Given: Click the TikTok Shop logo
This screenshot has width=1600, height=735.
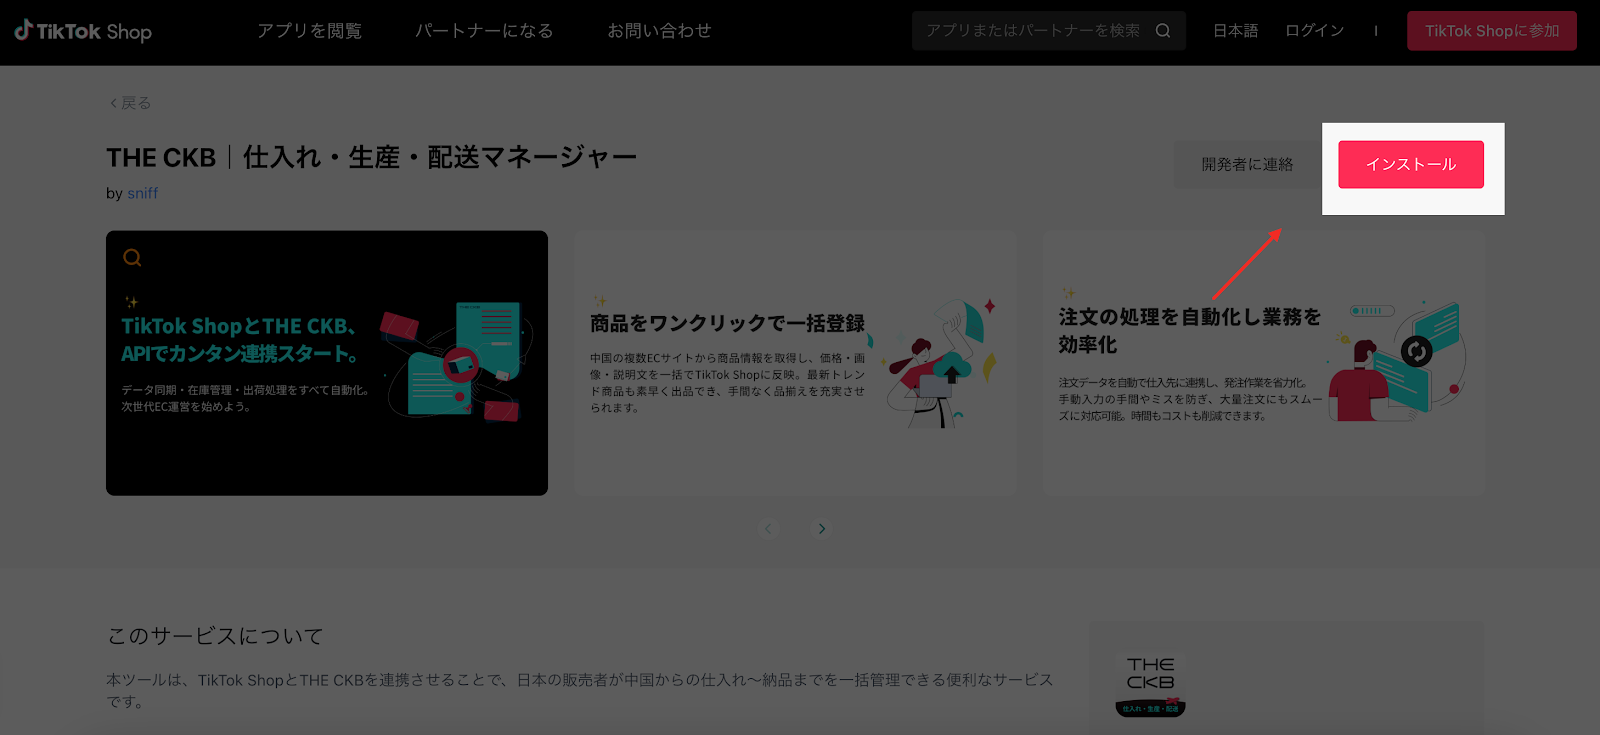Looking at the screenshot, I should click(83, 31).
